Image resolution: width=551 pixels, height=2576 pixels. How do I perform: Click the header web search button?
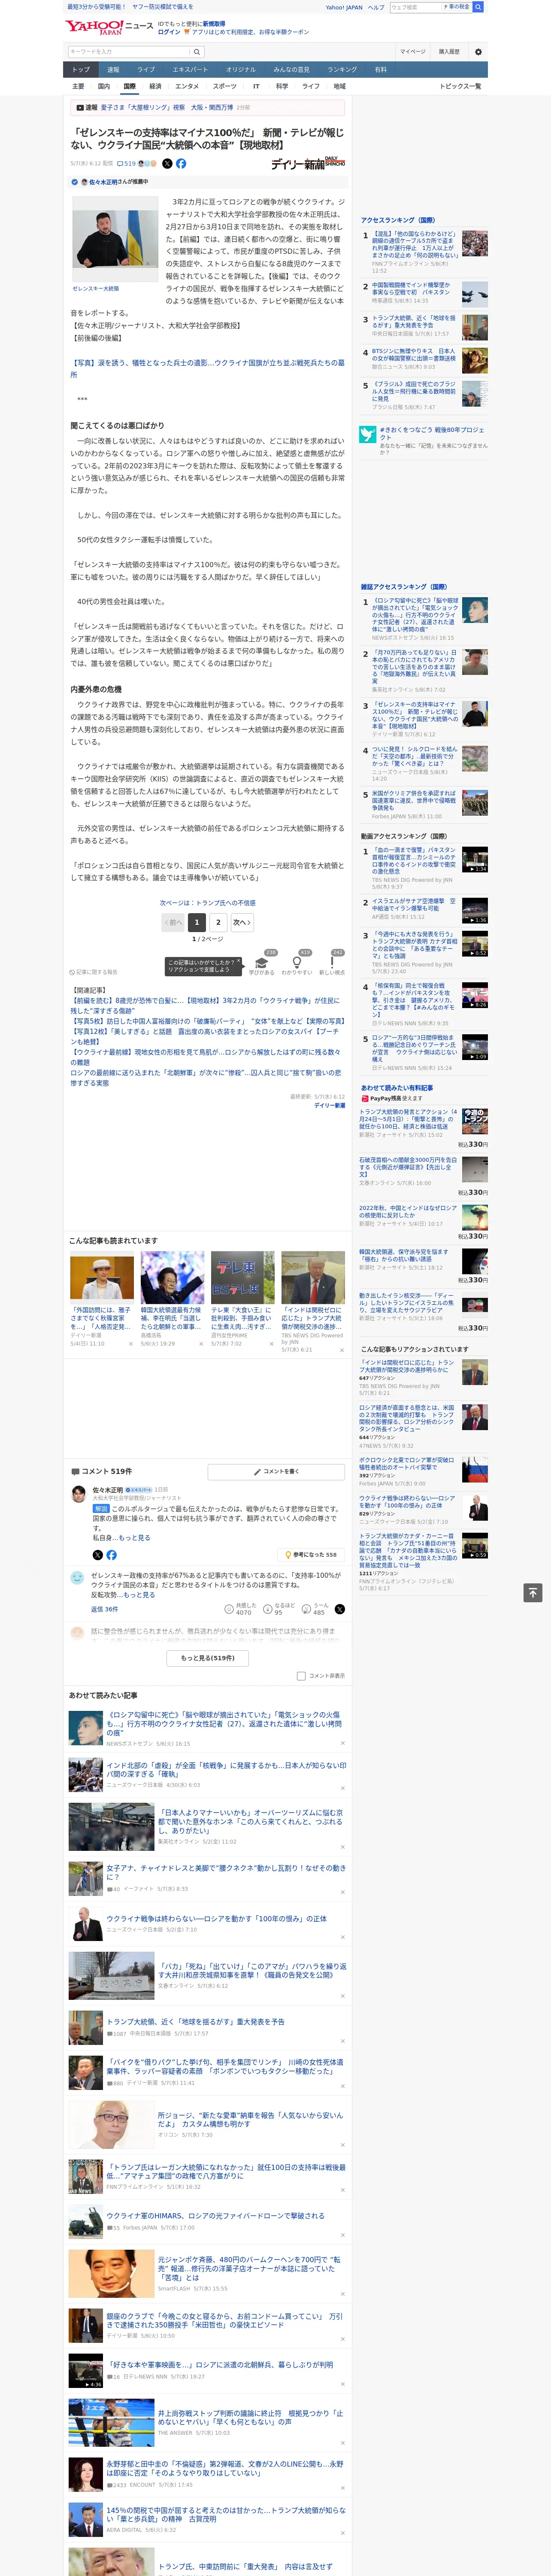click(478, 7)
